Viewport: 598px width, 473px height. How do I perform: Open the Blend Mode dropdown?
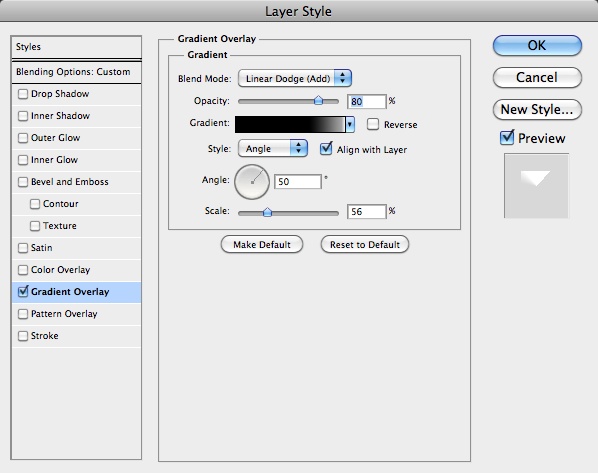295,78
